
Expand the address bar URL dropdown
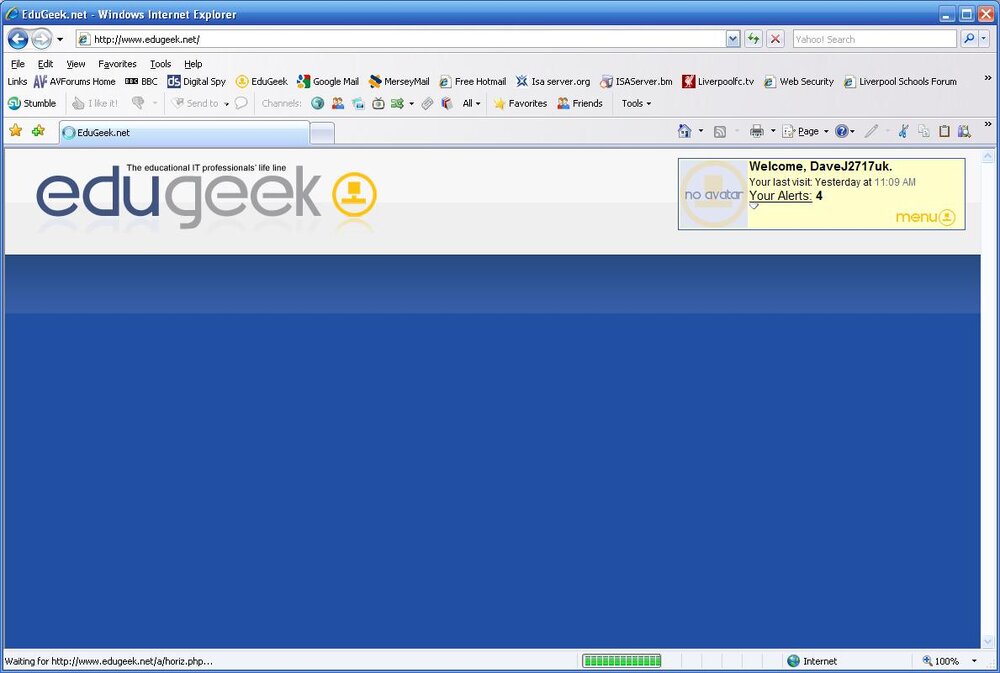coord(733,39)
